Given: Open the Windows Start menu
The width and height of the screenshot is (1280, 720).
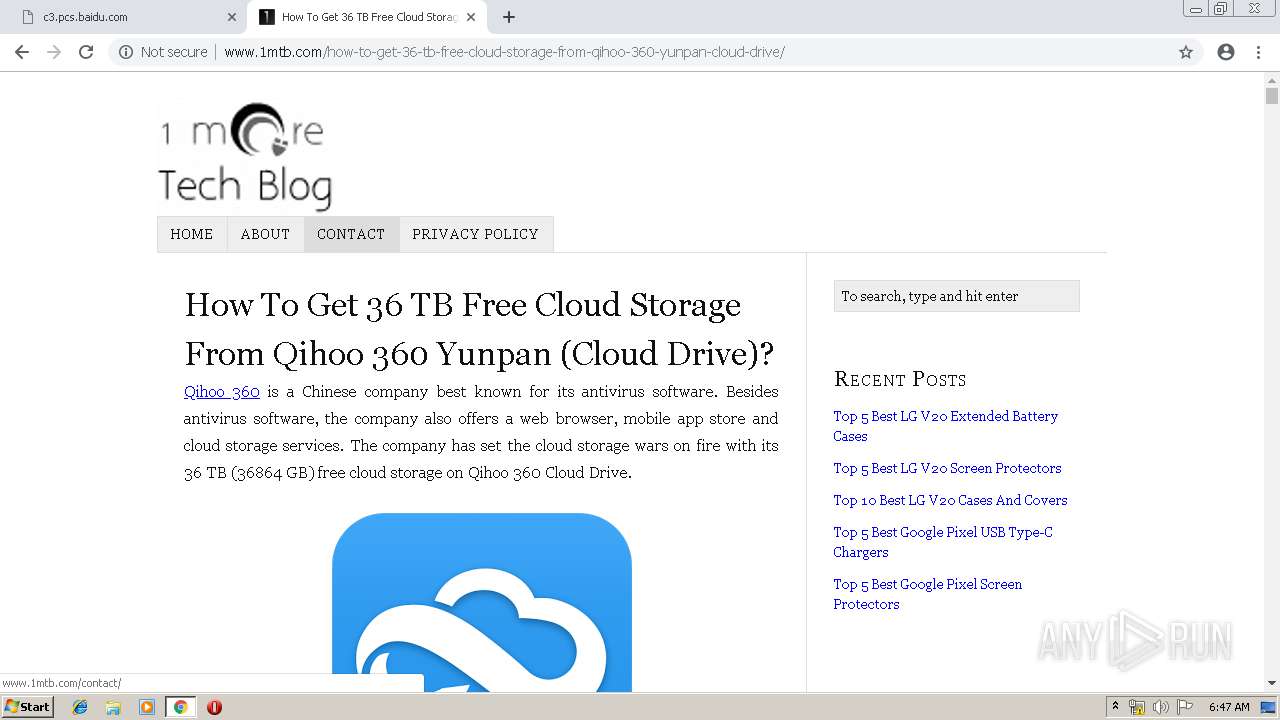Looking at the screenshot, I should click(x=27, y=707).
